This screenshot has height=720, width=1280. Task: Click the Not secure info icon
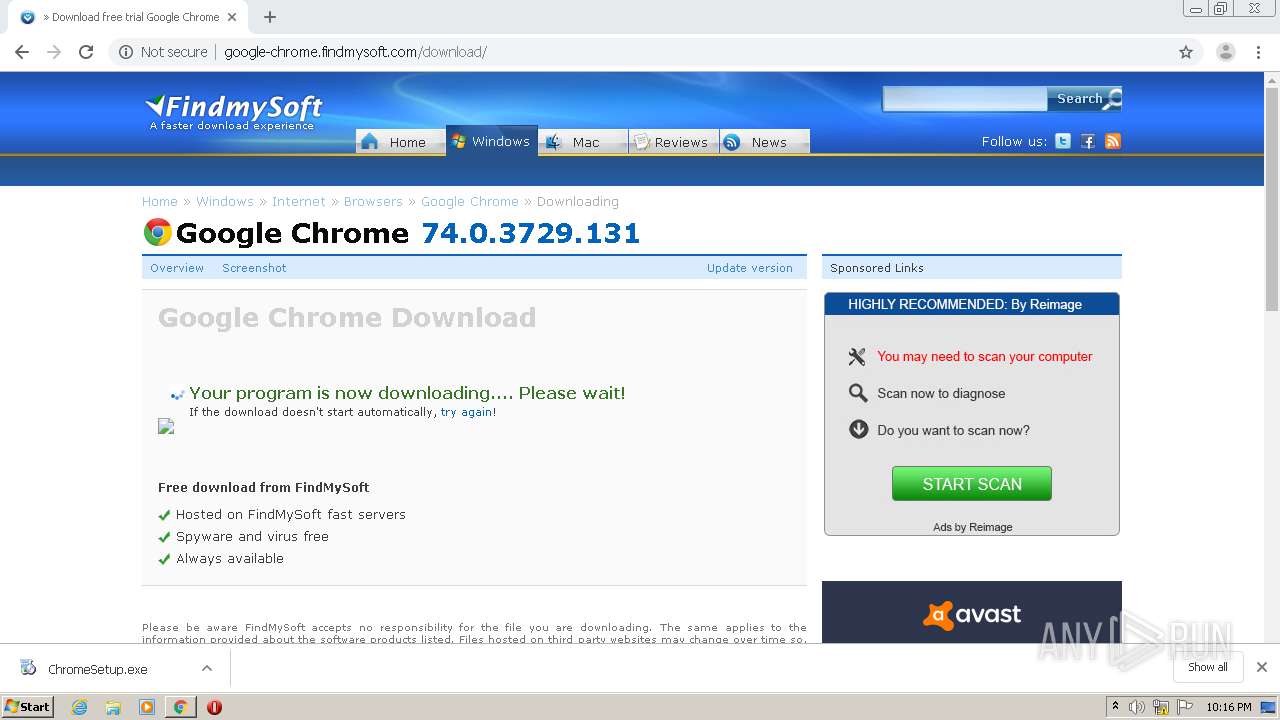point(126,52)
